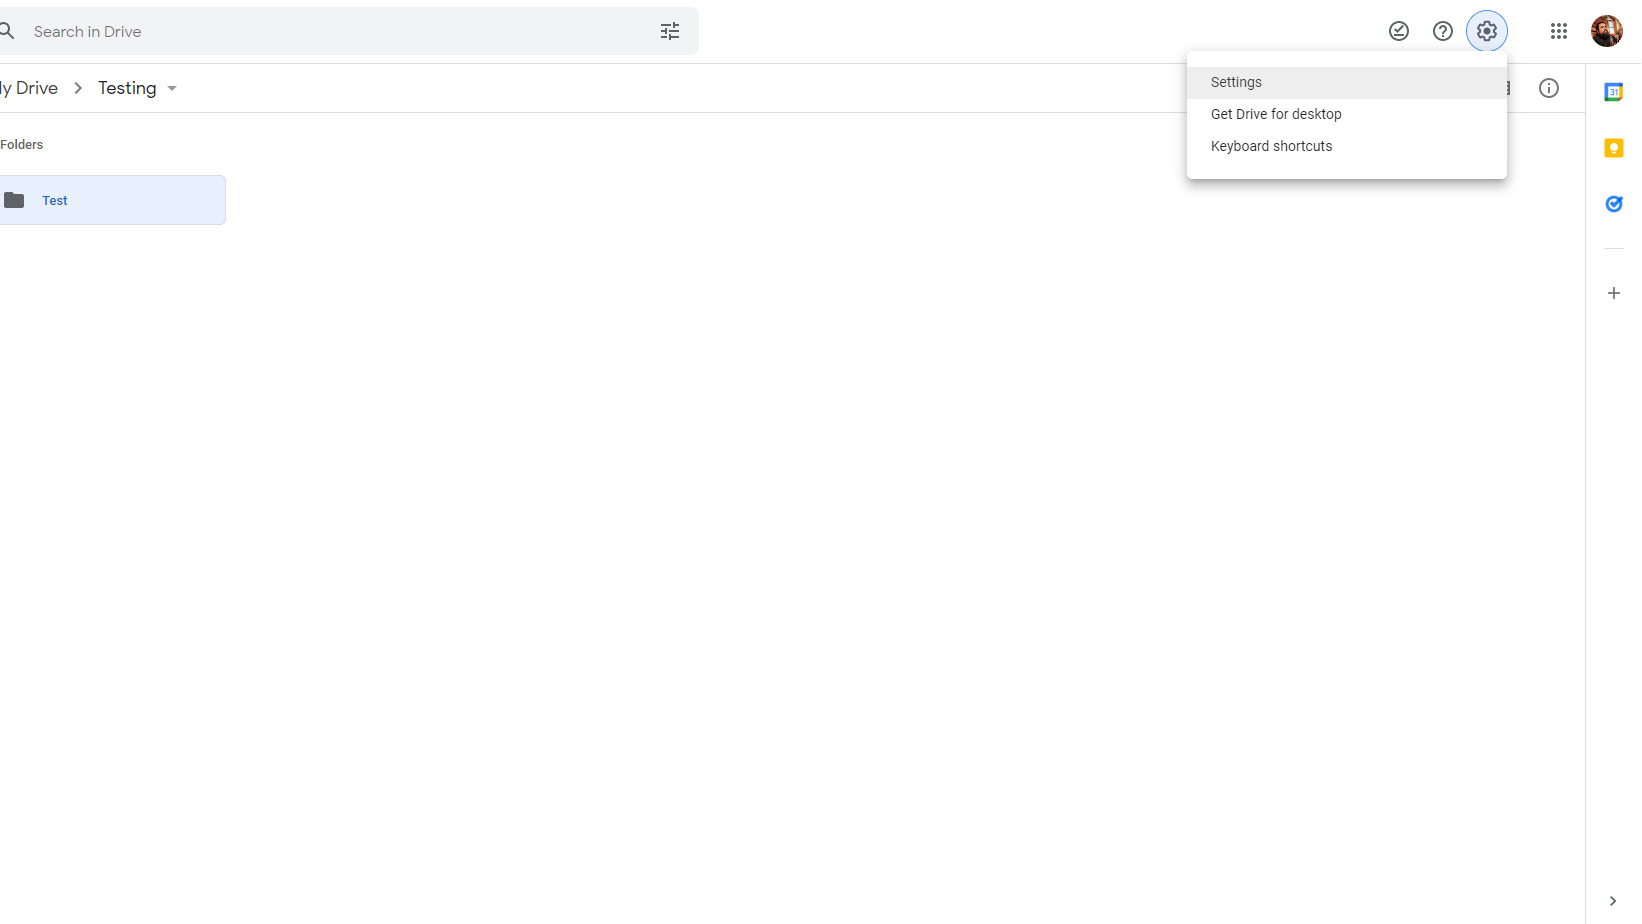Select Settings from the gear menu
The width and height of the screenshot is (1642, 924).
tap(1347, 82)
